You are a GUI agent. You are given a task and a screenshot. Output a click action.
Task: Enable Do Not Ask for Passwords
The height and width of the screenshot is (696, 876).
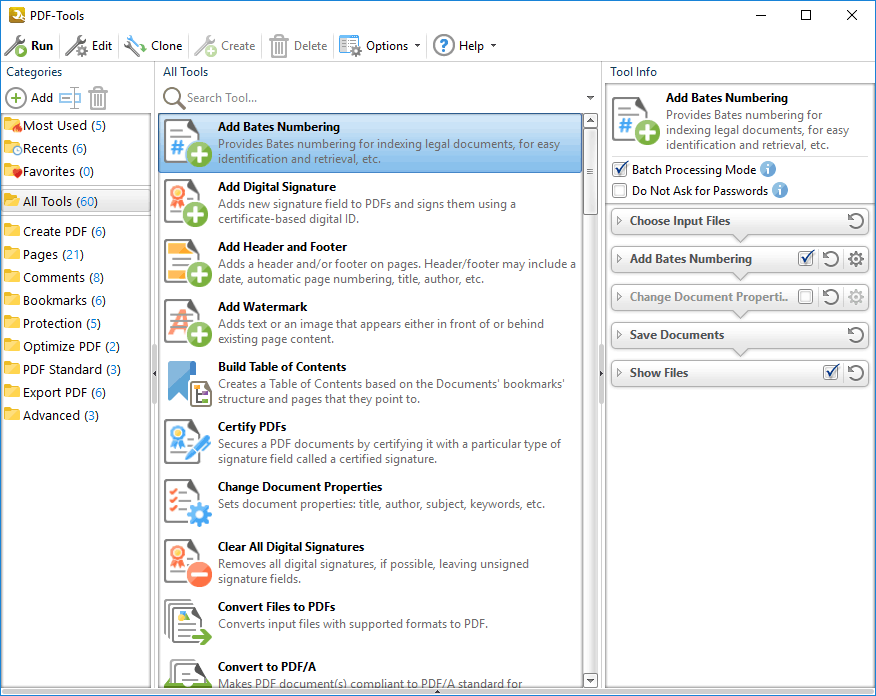pyautogui.click(x=621, y=190)
